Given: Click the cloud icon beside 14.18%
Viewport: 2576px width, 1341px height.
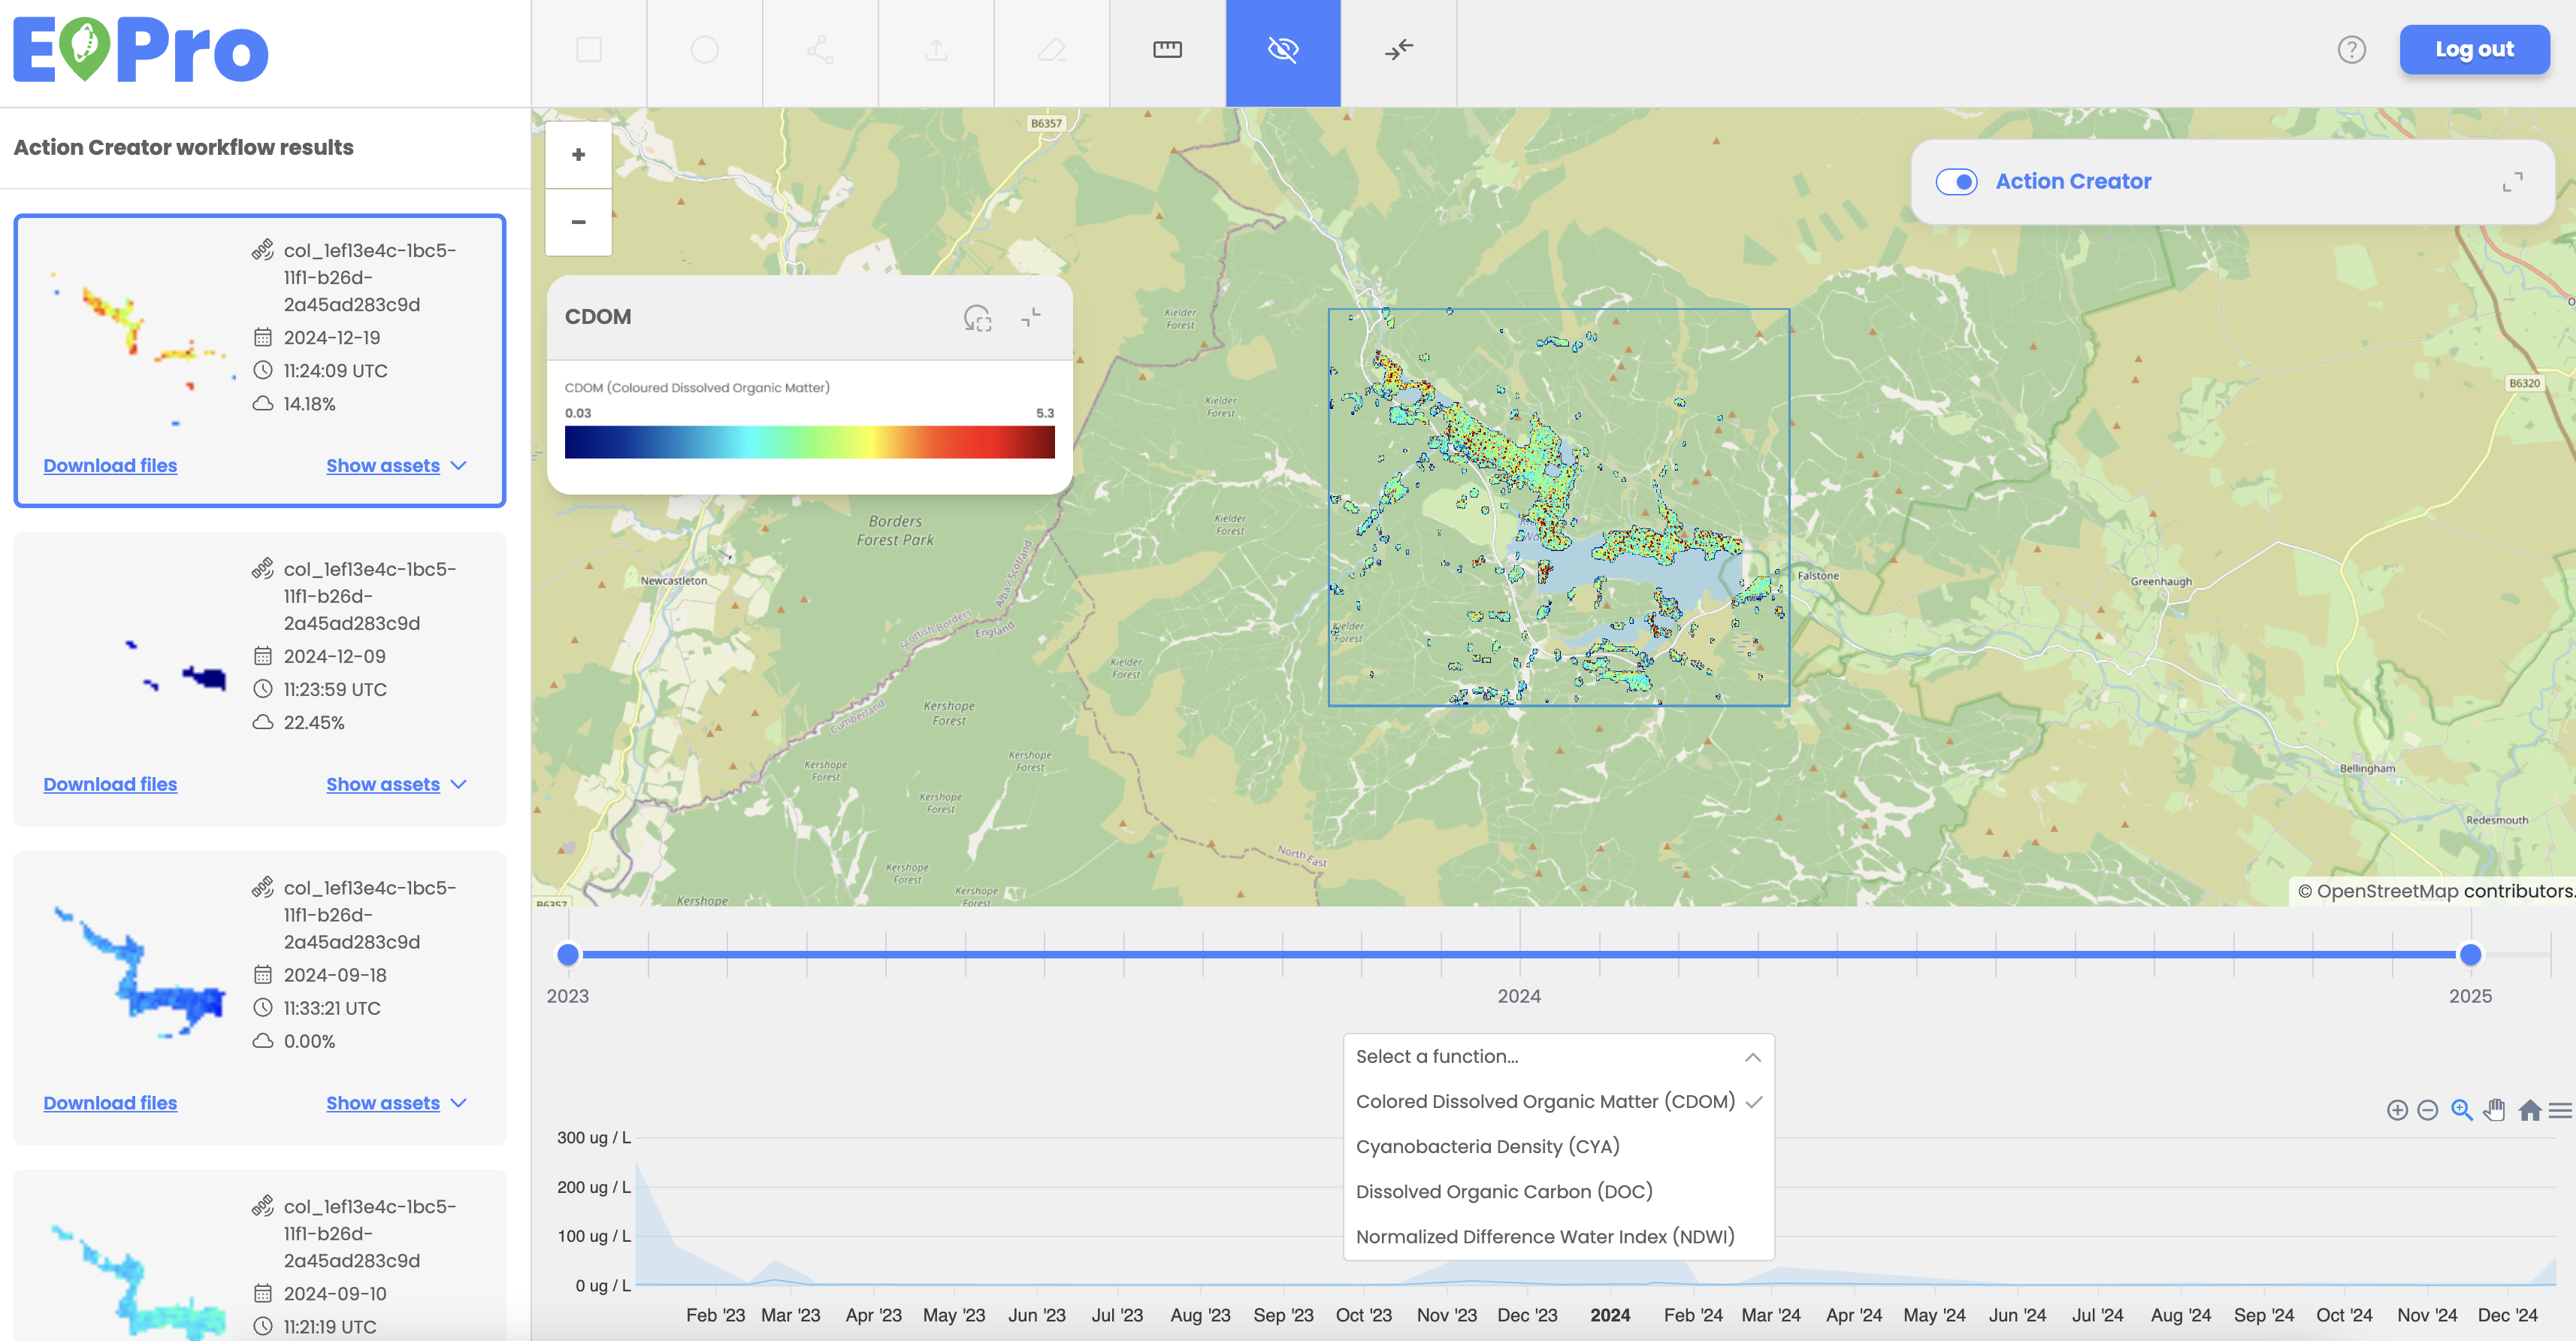Looking at the screenshot, I should (263, 403).
